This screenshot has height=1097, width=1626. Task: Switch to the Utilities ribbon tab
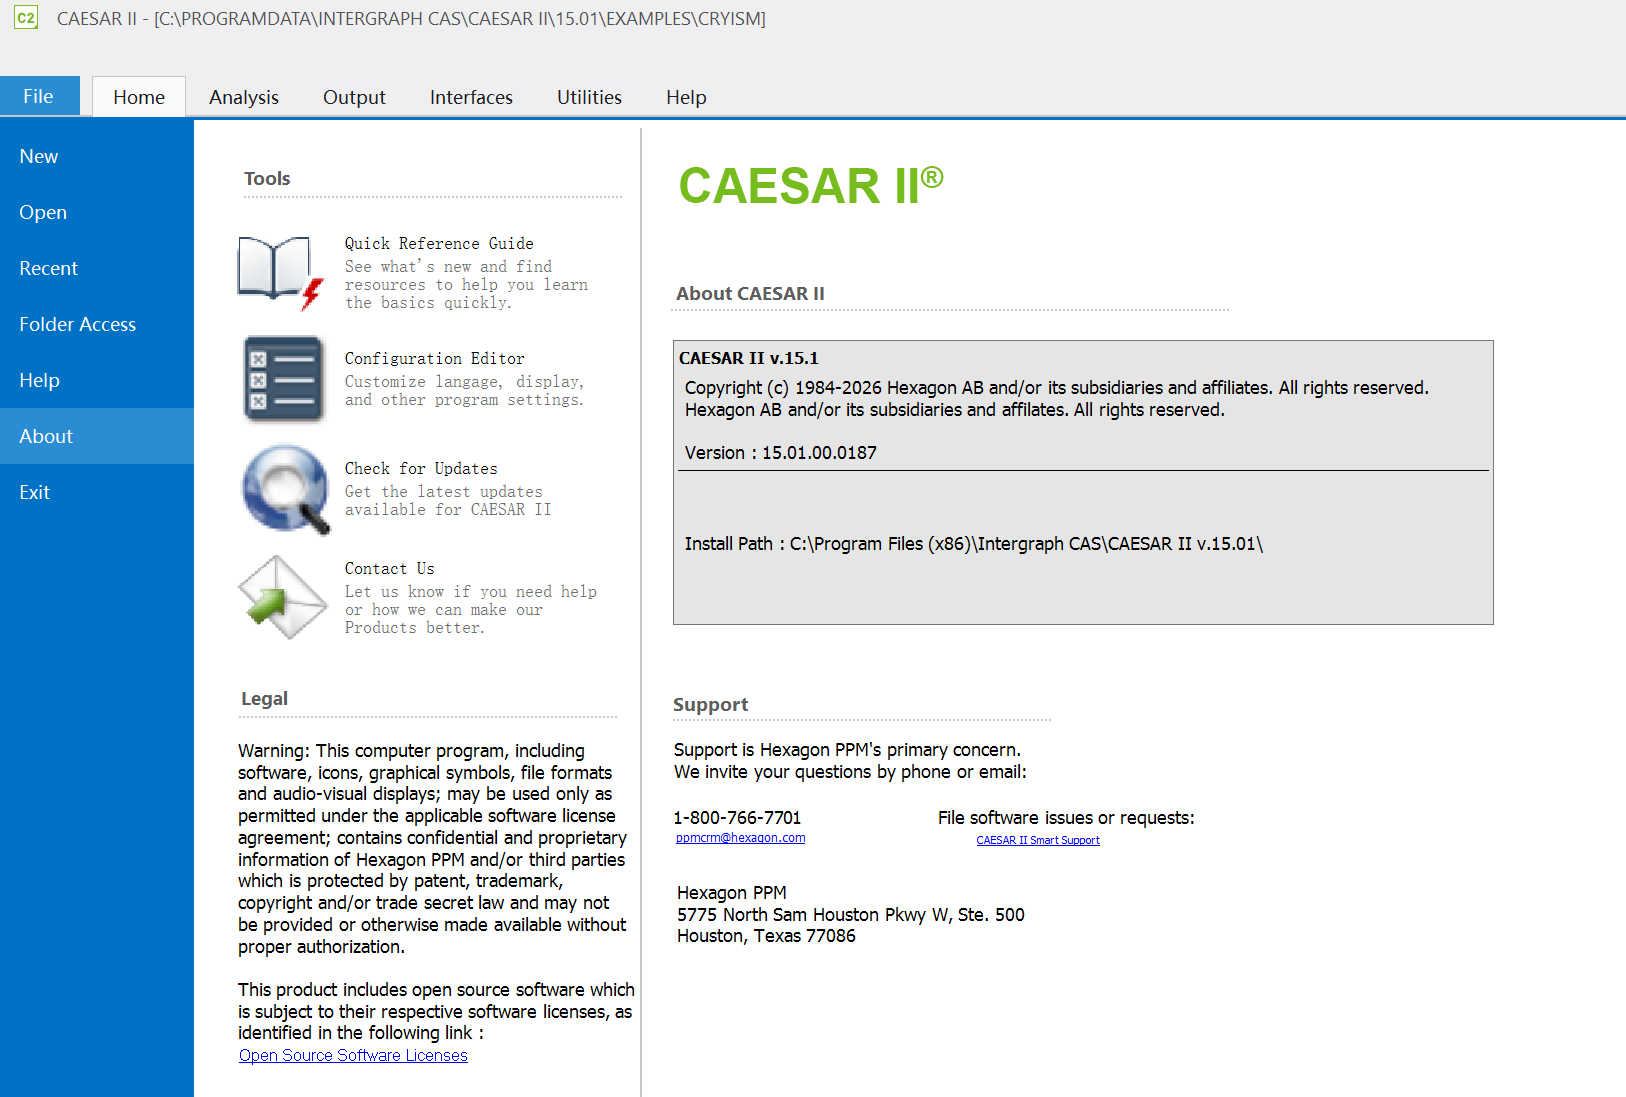pos(589,97)
